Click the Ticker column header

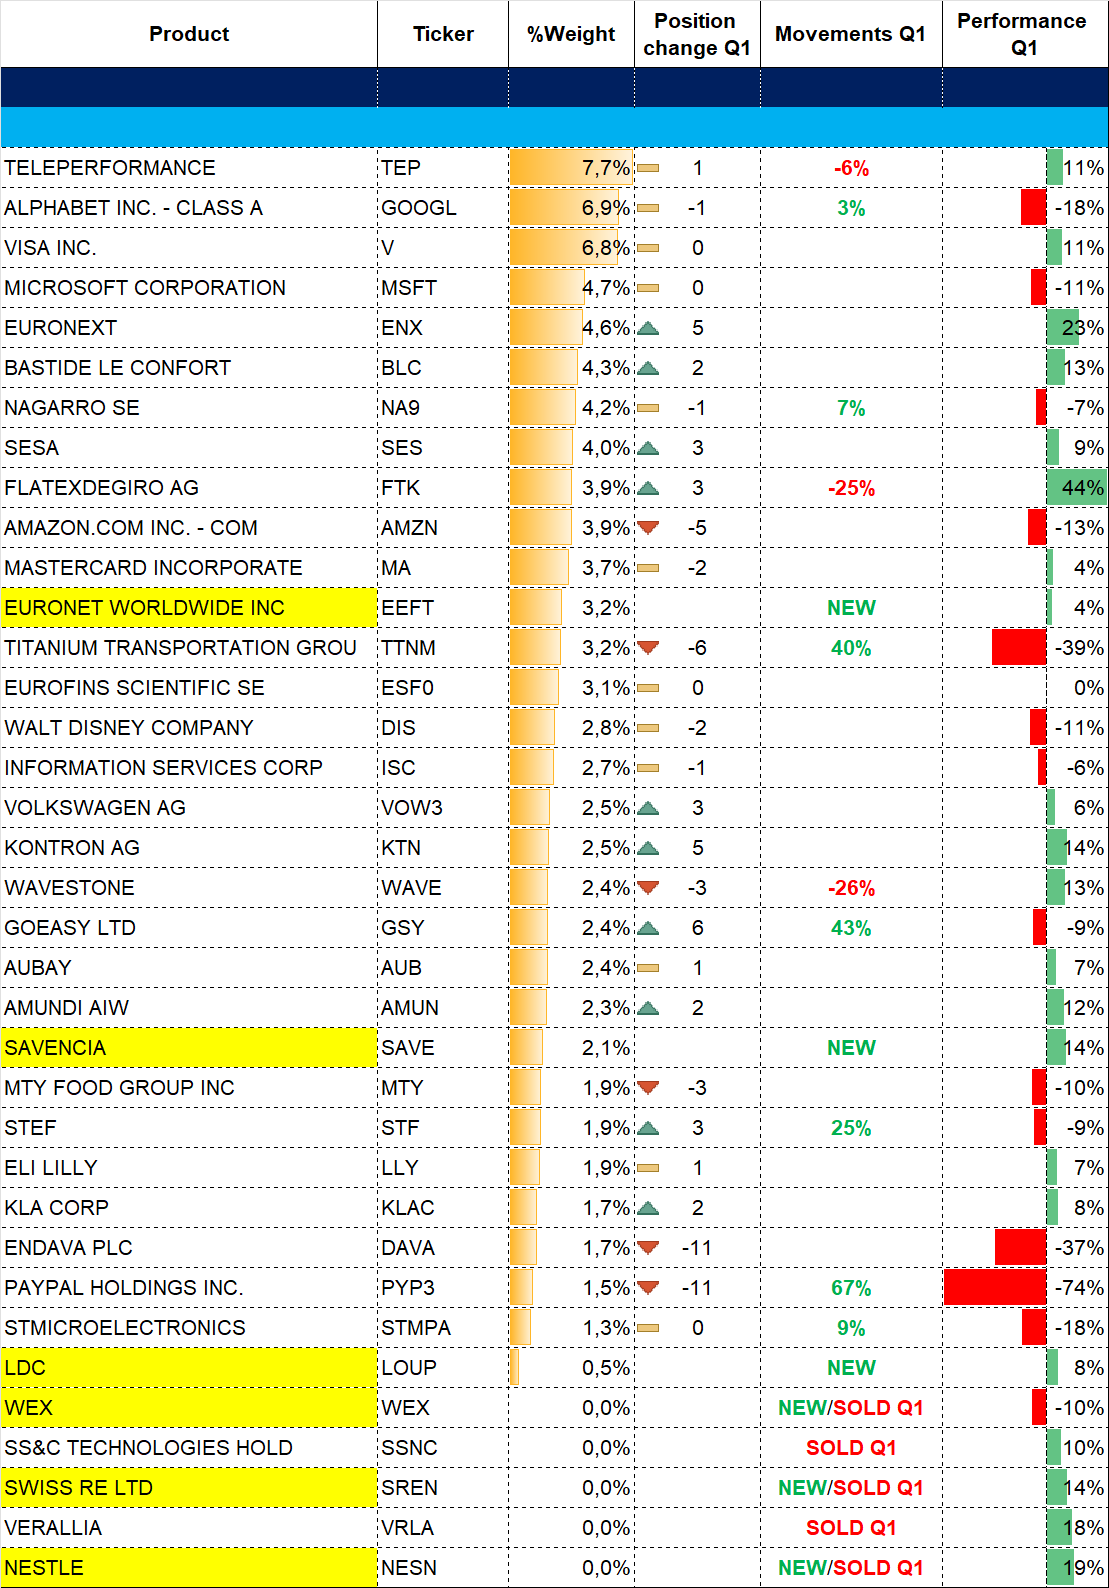point(443,34)
